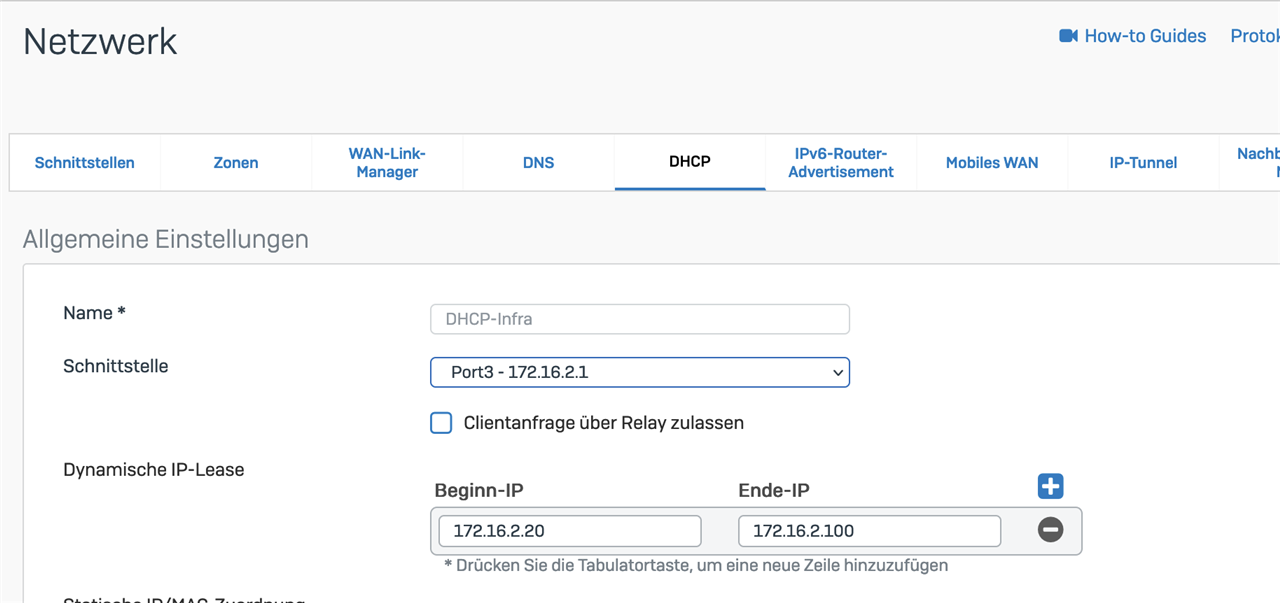1280x603 pixels.
Task: Remove the IP range row with minus icon
Action: (1050, 530)
